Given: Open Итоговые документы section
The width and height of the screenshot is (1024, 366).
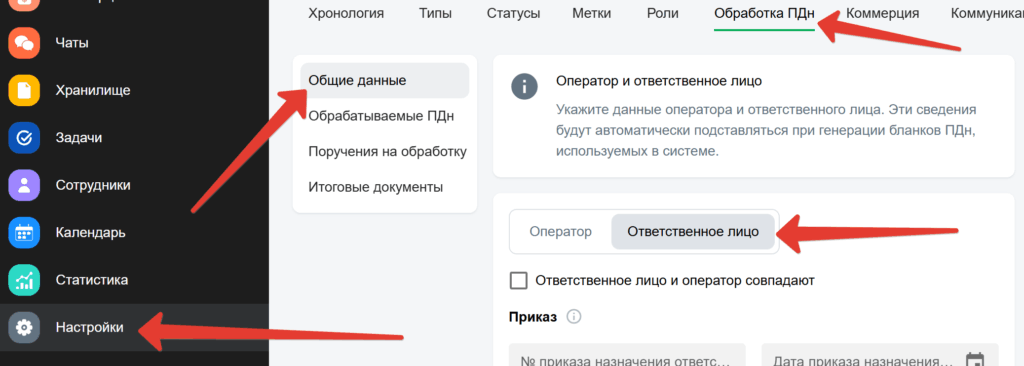Looking at the screenshot, I should tap(376, 187).
